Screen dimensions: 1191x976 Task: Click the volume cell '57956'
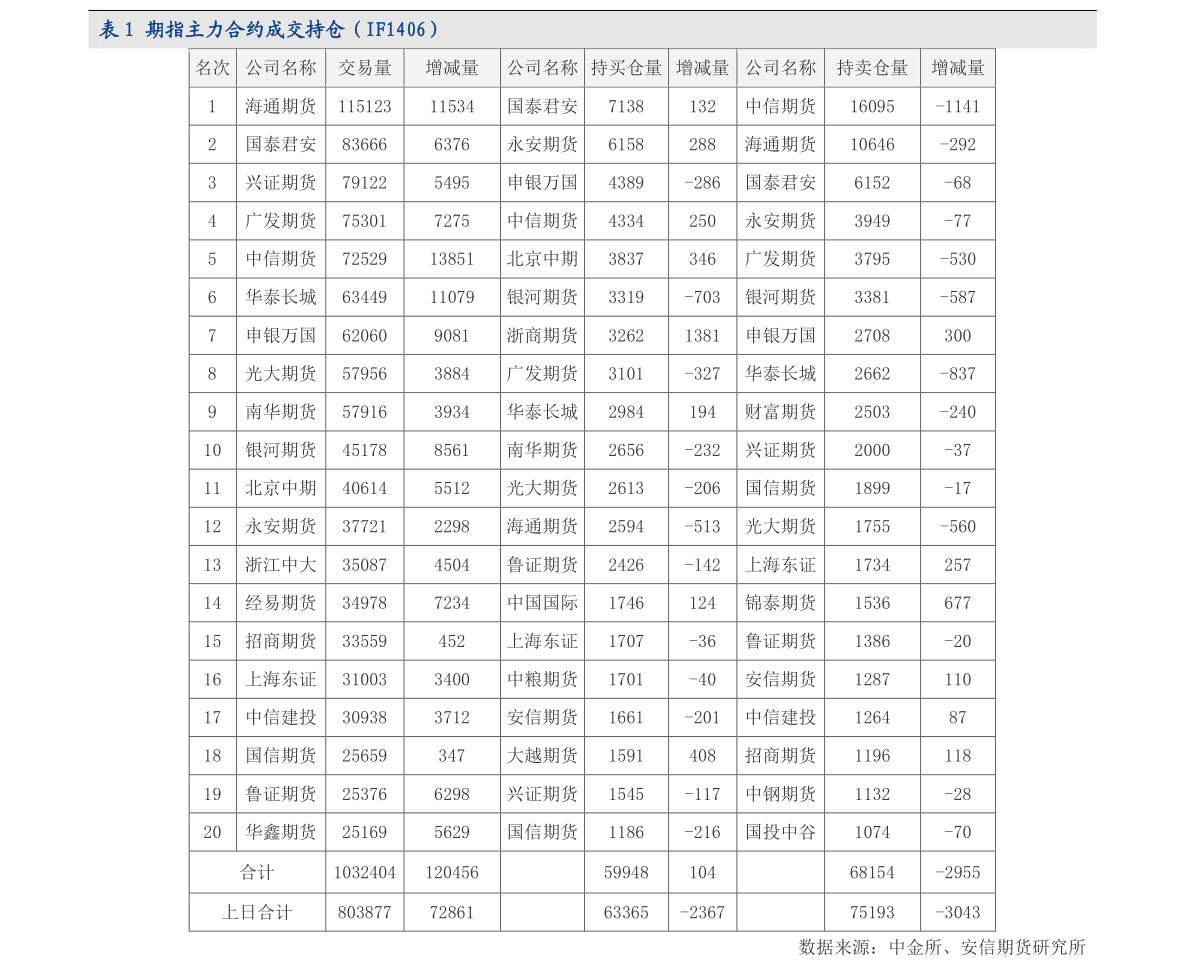365,374
